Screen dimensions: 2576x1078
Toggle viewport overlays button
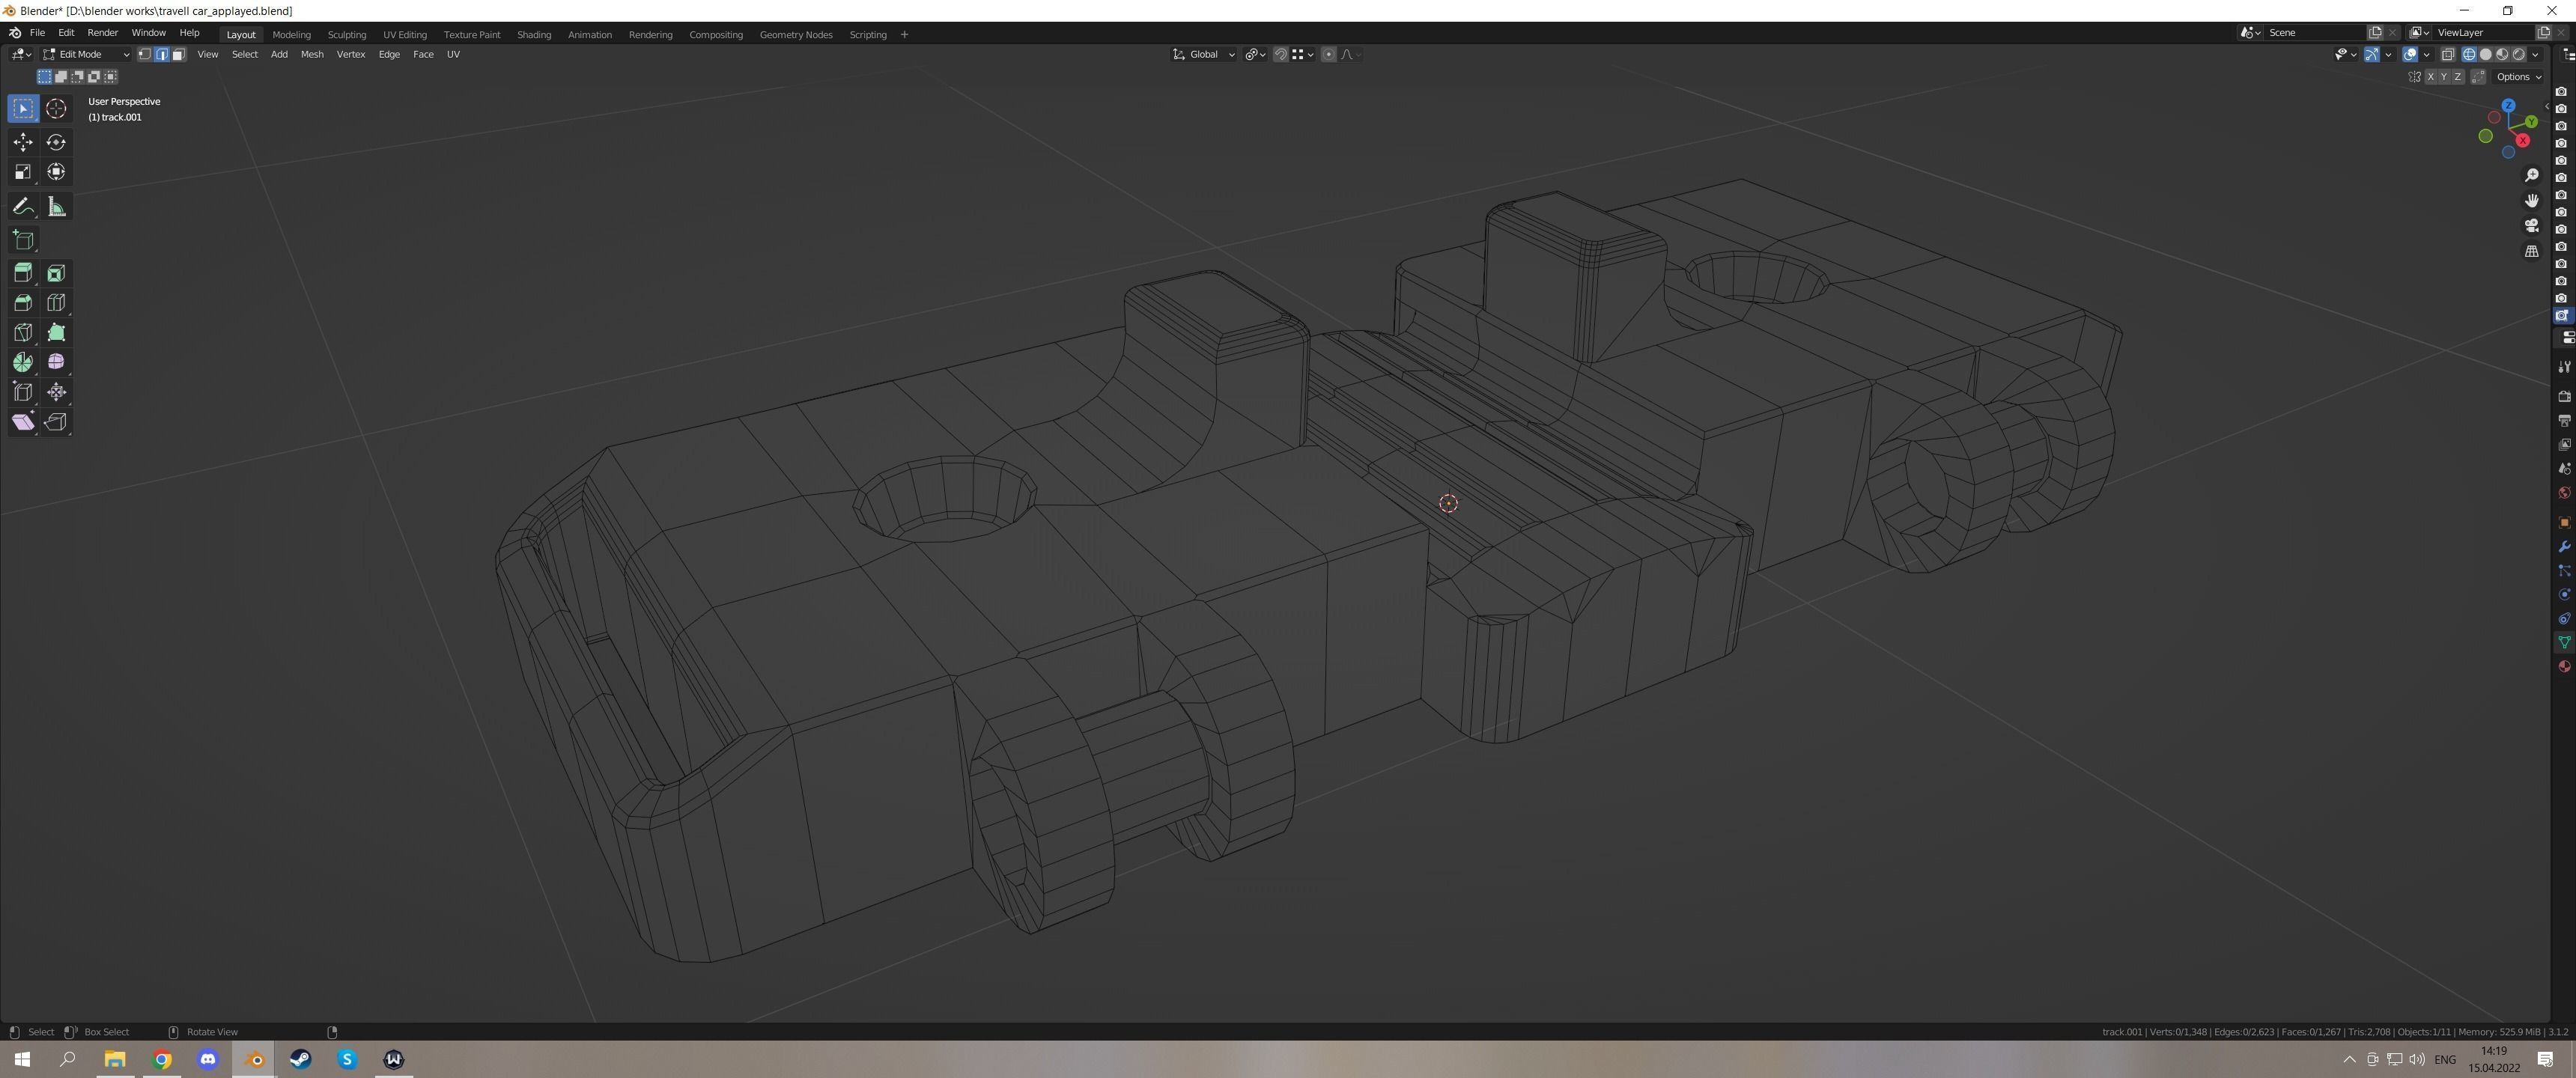point(2411,54)
